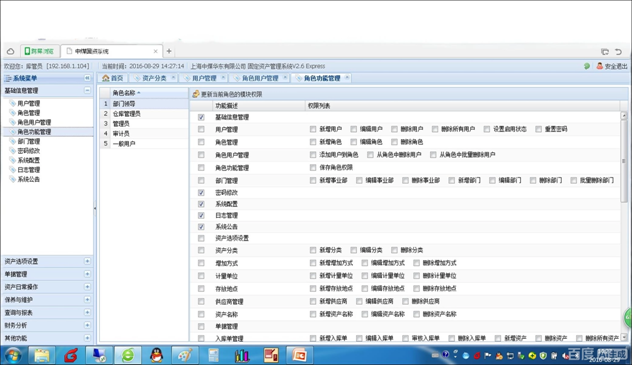
Task: Switch to the 资产分类 tab
Action: pyautogui.click(x=154, y=78)
